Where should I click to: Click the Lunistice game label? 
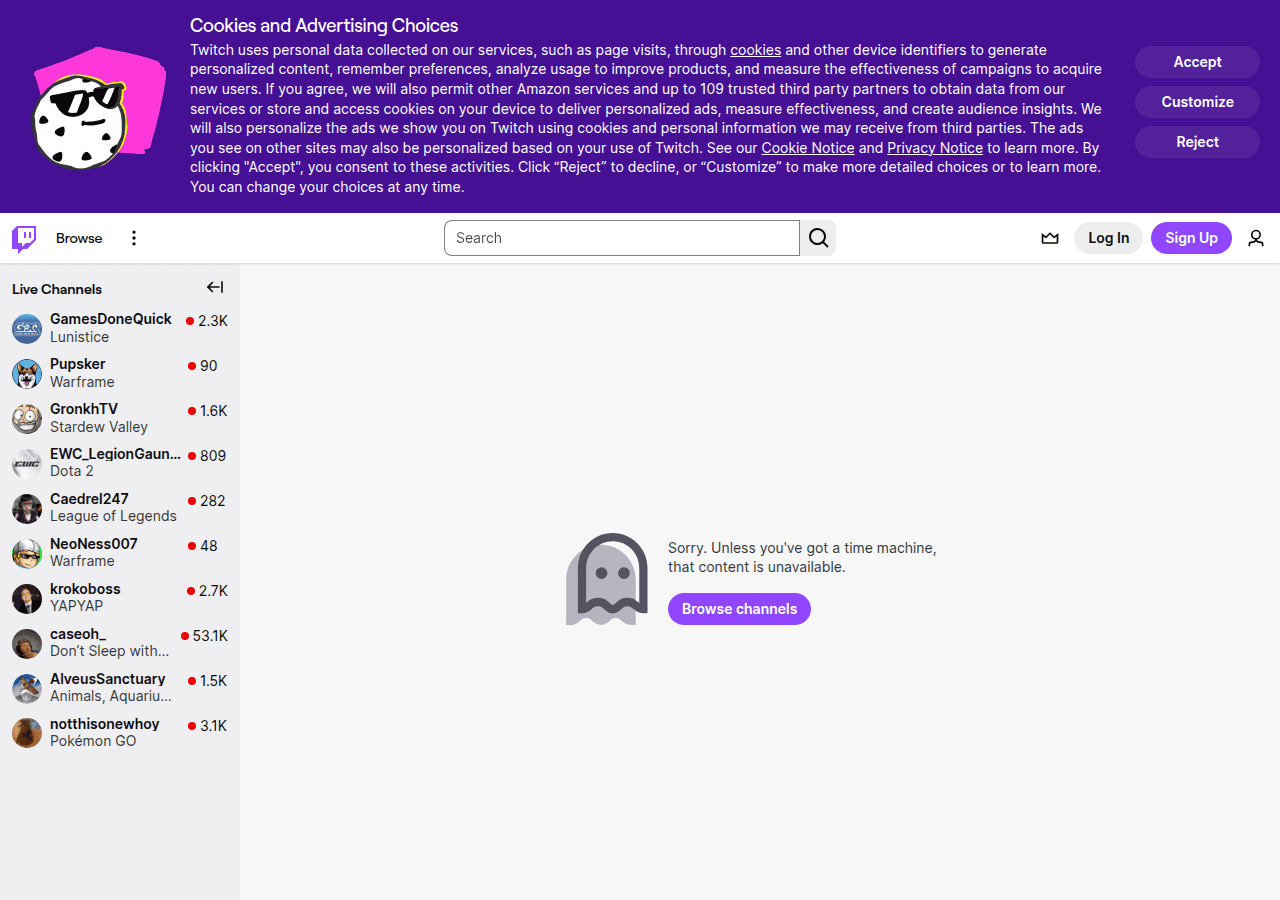[80, 337]
